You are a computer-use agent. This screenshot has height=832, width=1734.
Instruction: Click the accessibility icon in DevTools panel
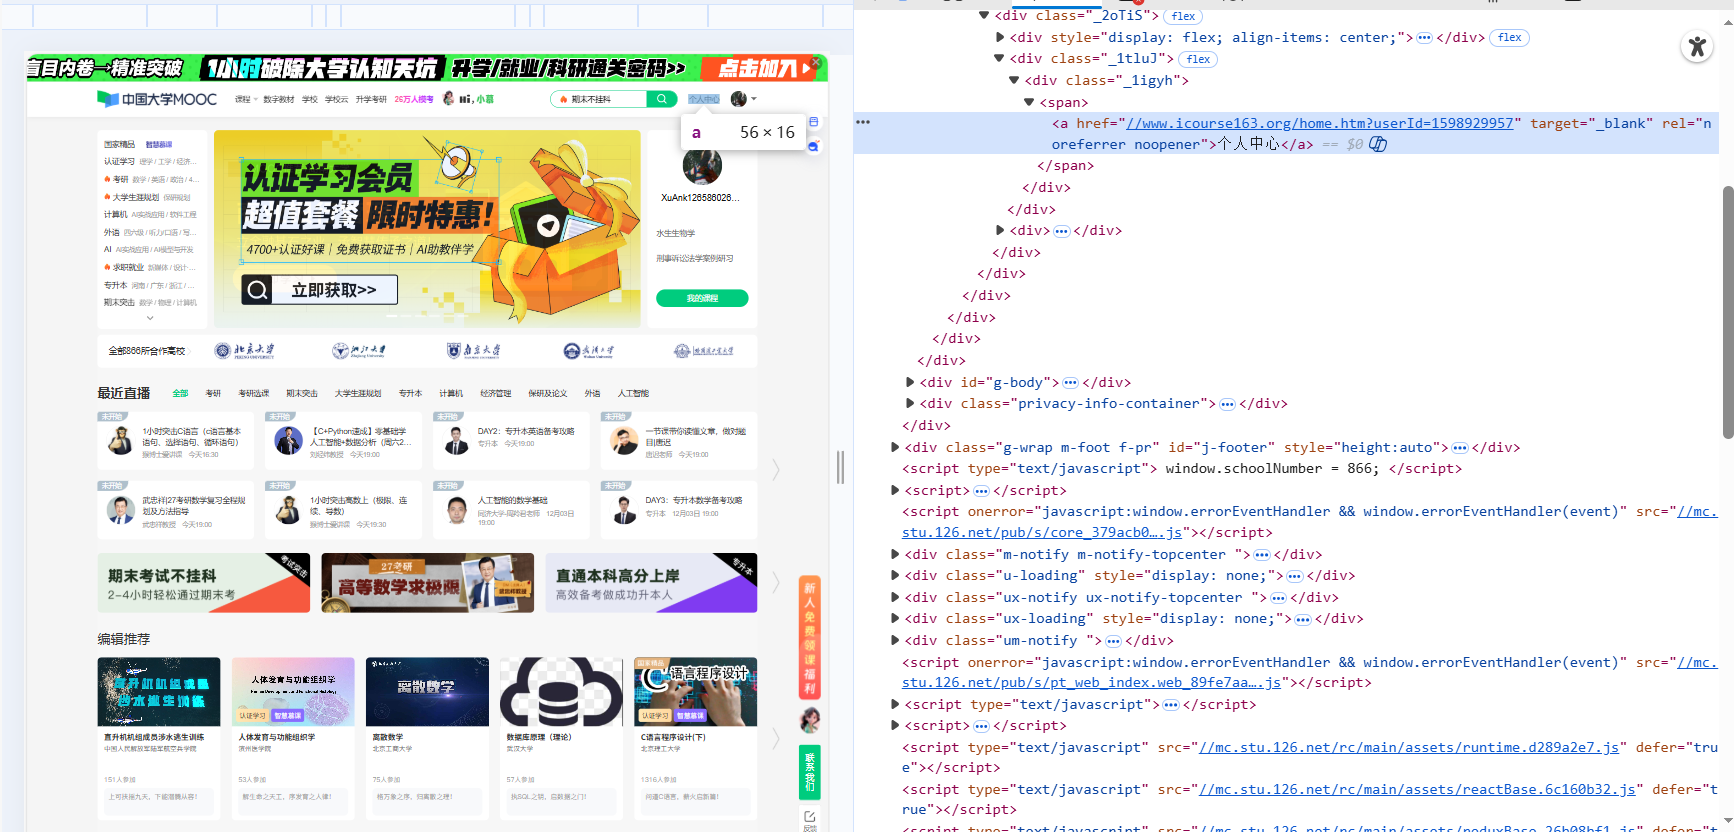(1697, 46)
